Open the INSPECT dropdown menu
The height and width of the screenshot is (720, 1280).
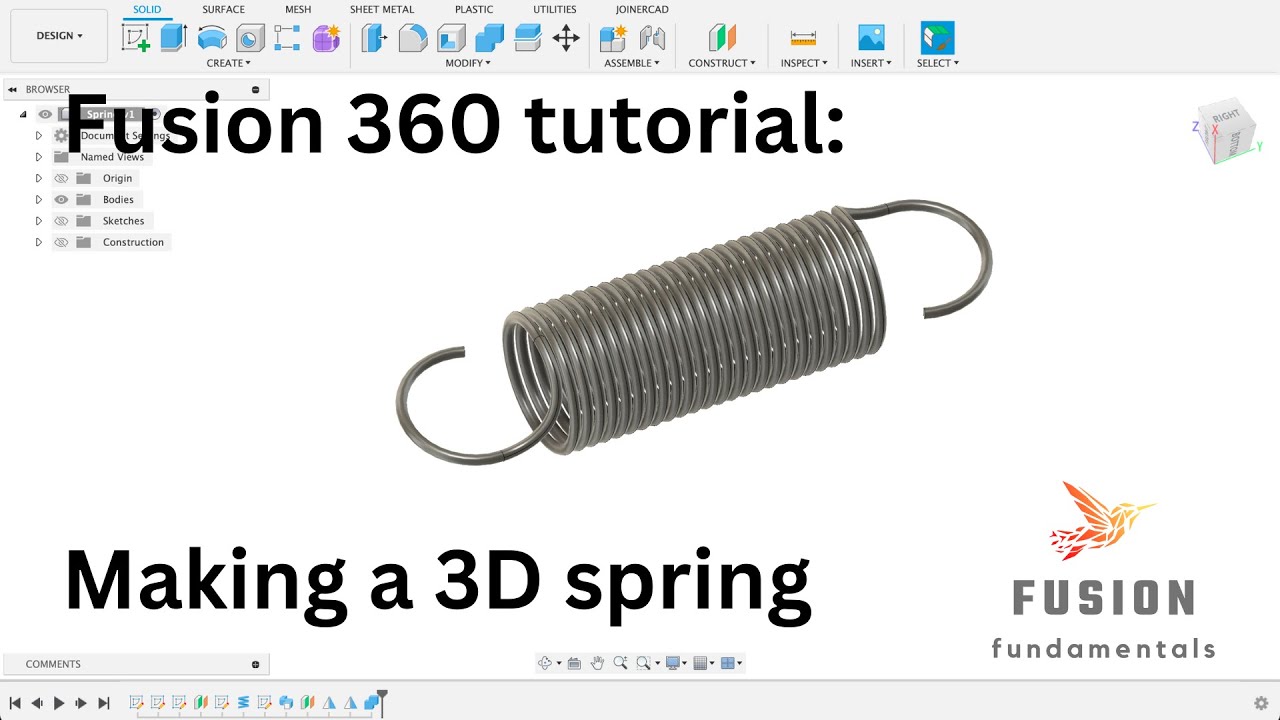tap(804, 63)
